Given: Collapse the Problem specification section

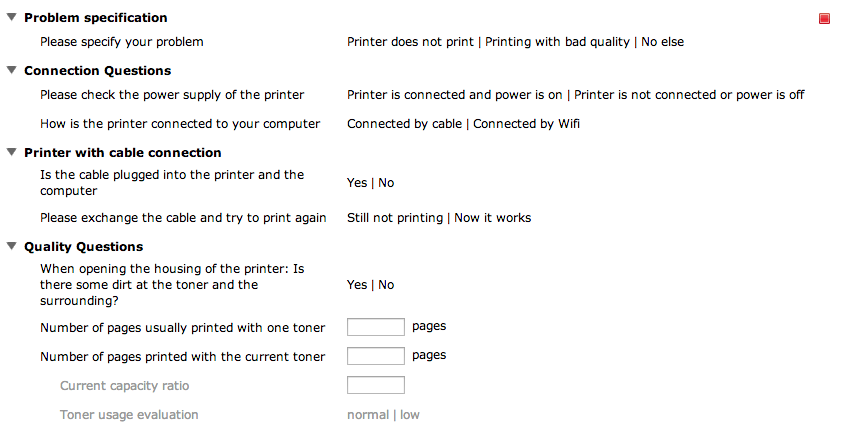Looking at the screenshot, I should [12, 17].
